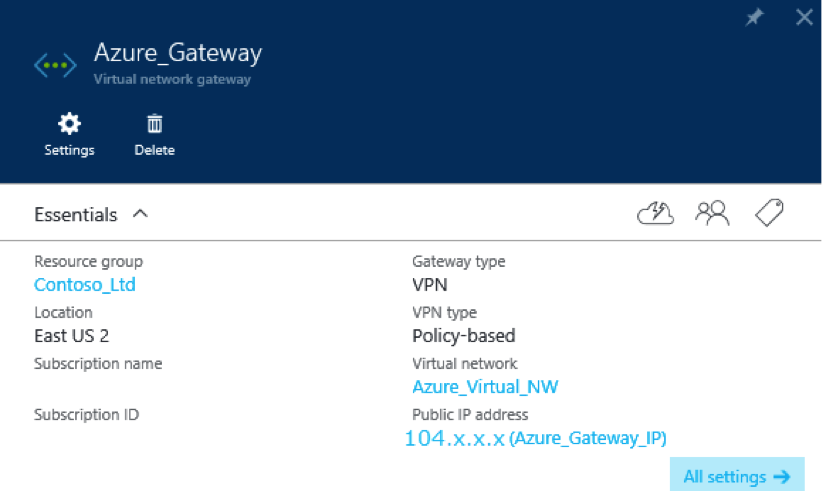Click the Public IP address label

click(x=470, y=414)
